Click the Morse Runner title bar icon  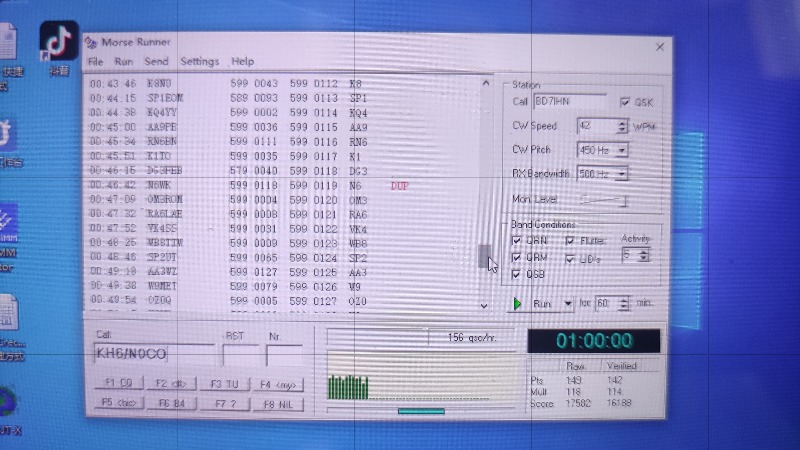(91, 42)
